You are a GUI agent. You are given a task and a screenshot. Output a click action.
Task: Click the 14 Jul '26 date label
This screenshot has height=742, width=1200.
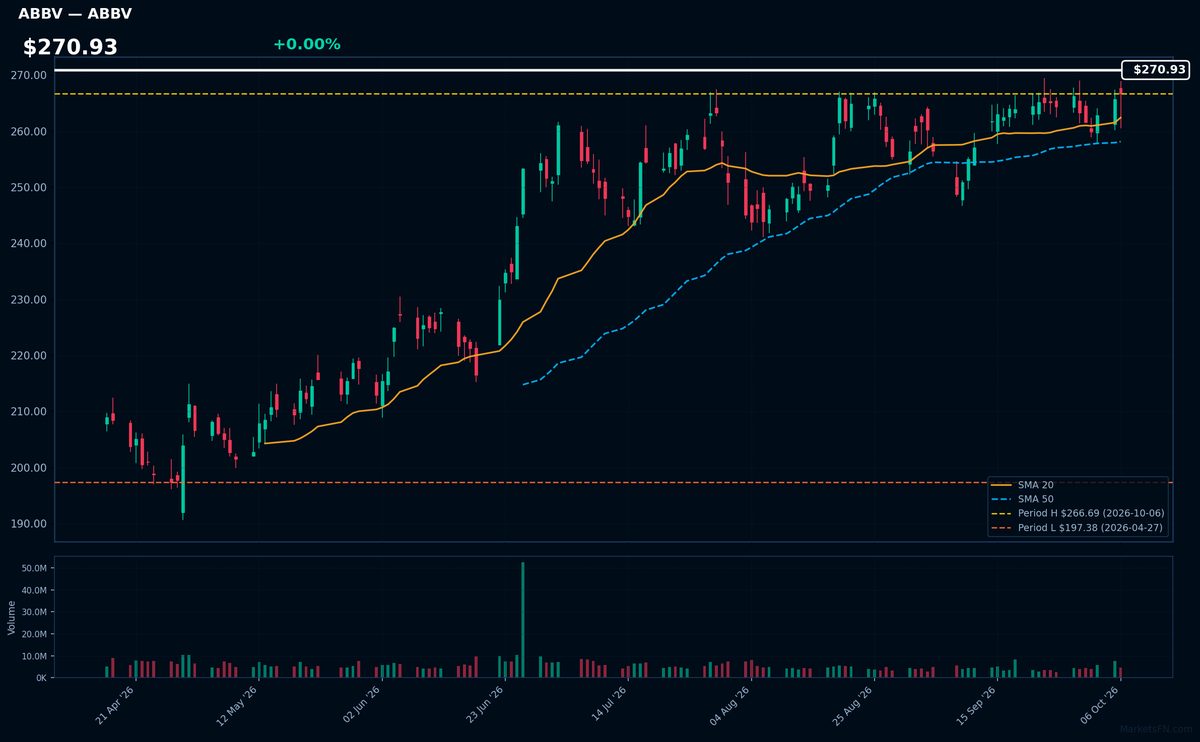(609, 706)
